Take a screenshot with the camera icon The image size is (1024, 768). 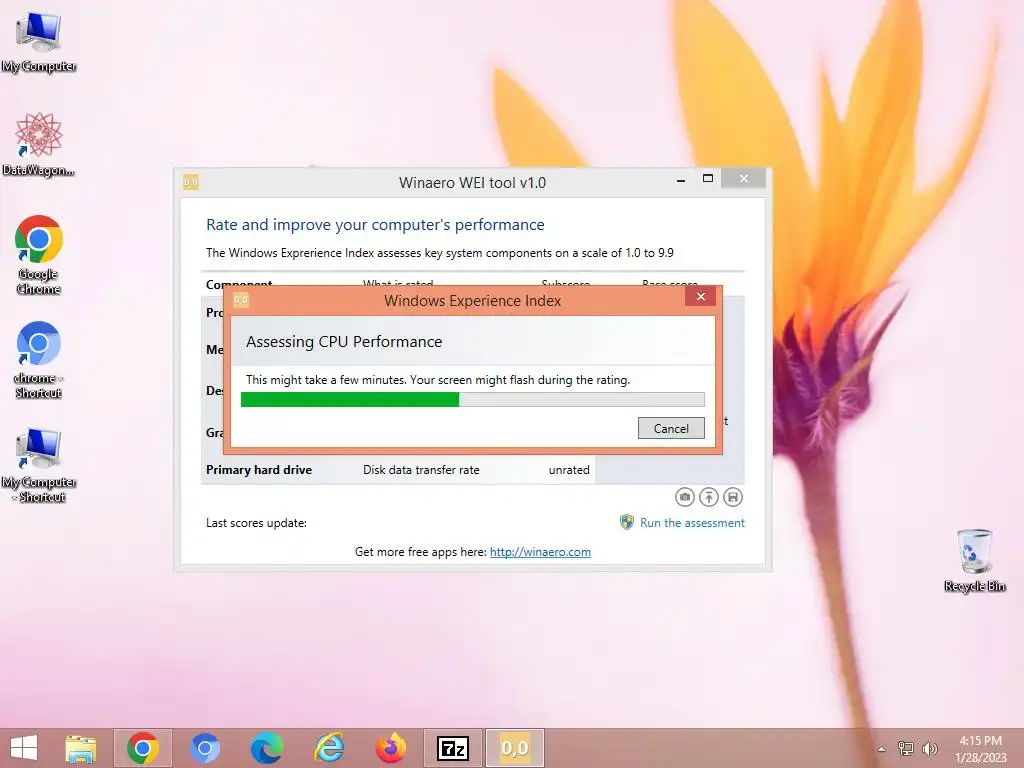(x=684, y=497)
